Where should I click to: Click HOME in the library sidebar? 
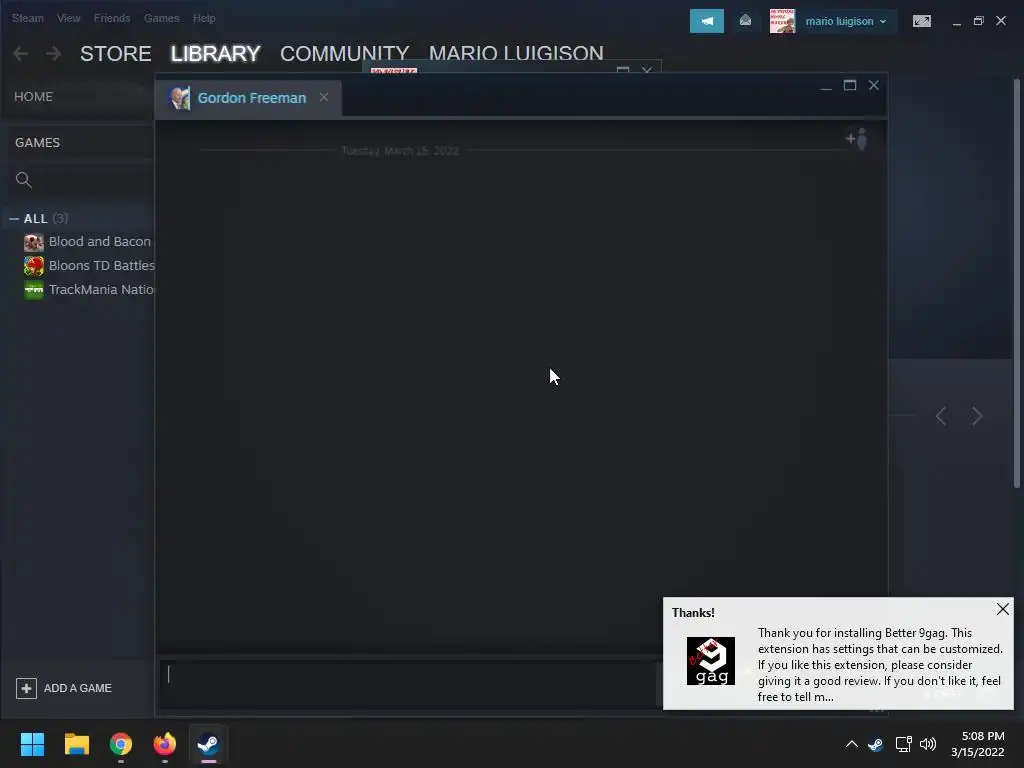[33, 97]
